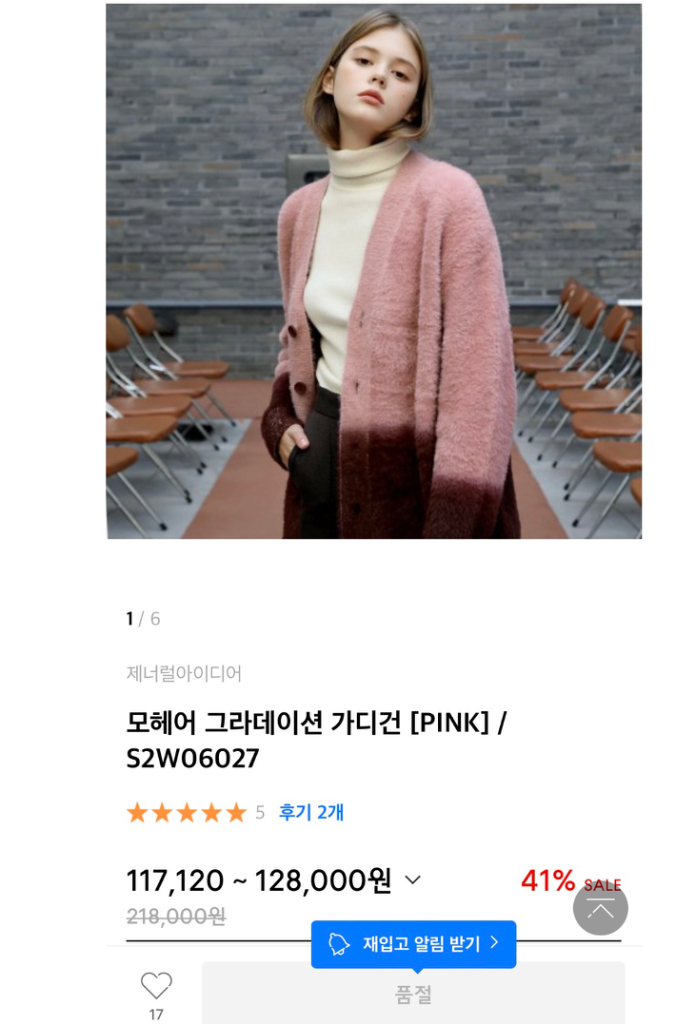Click the bell icon in restock alert

(x=339, y=944)
